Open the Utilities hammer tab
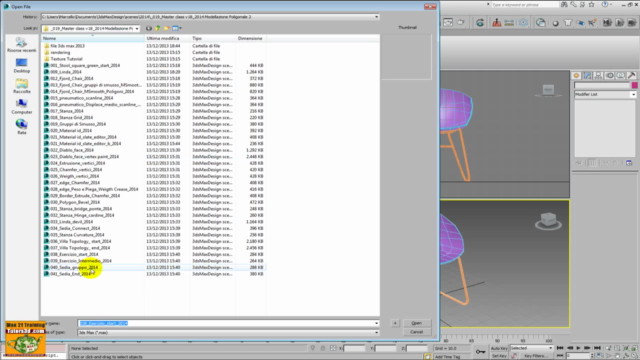This screenshot has width=640, height=360. pos(631,76)
